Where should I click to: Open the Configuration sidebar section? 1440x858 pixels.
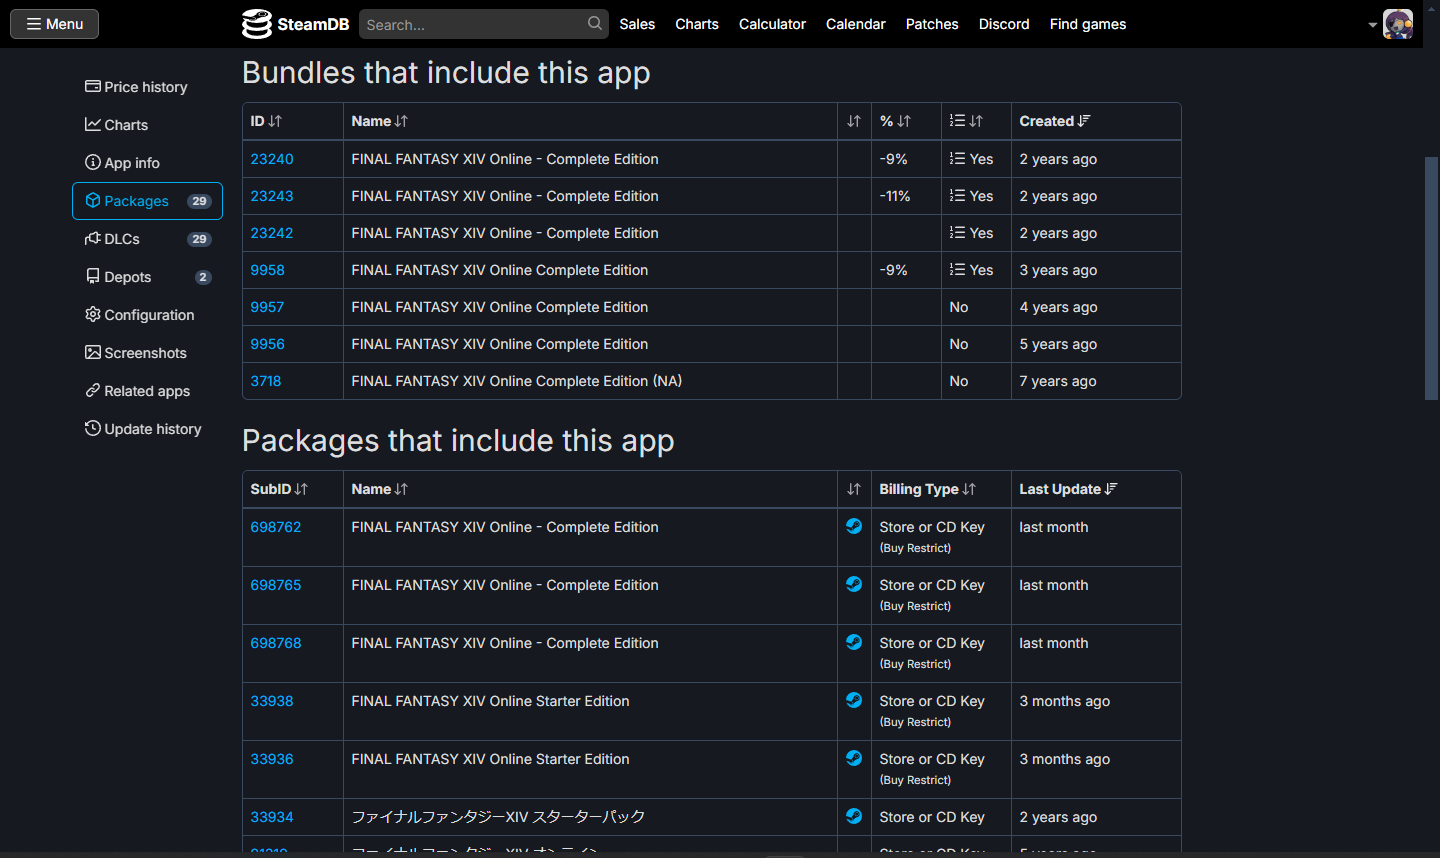click(x=140, y=315)
